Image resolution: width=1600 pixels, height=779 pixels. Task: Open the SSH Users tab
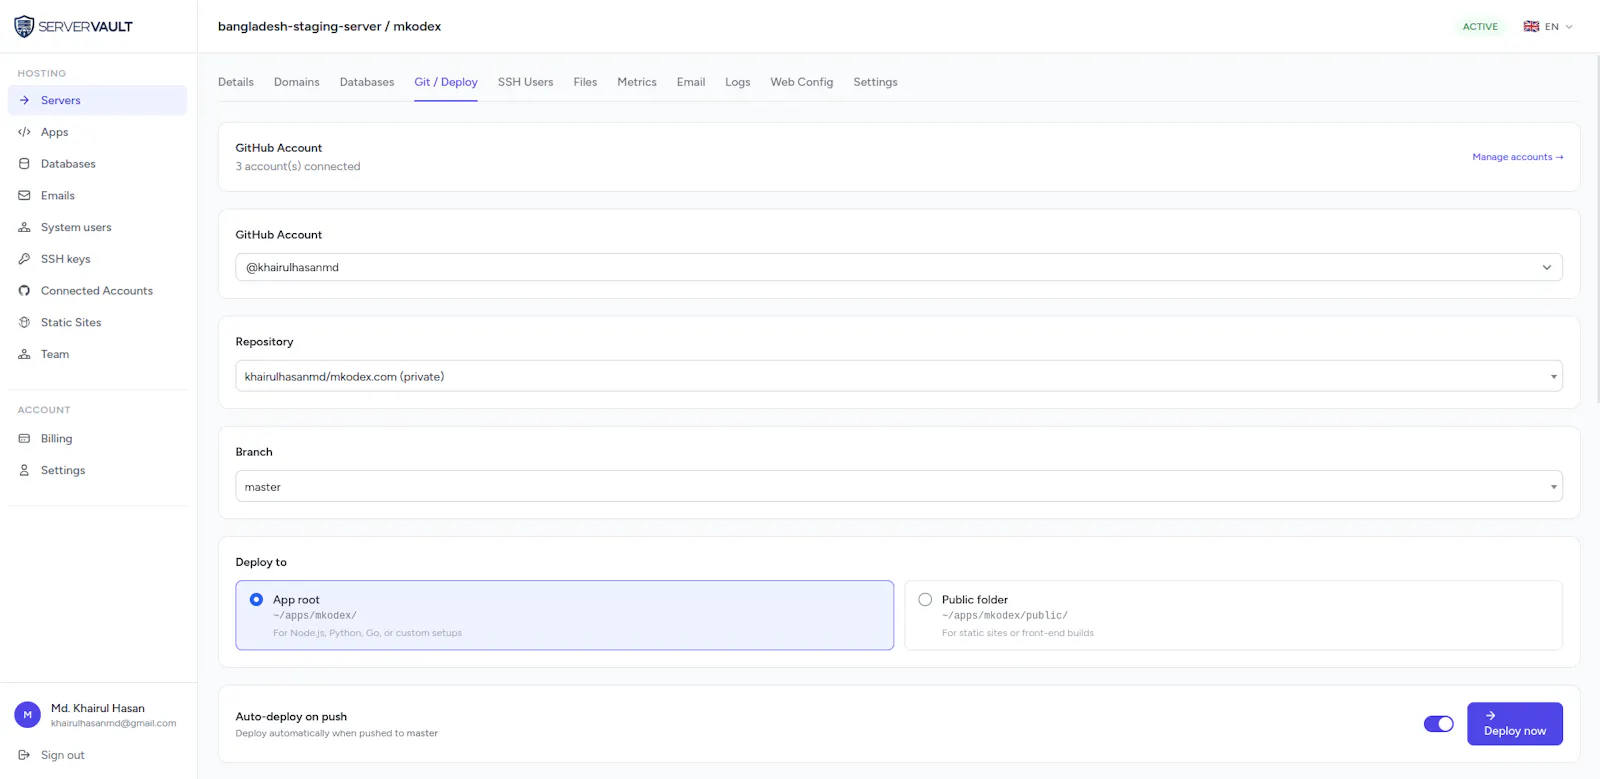coord(525,82)
